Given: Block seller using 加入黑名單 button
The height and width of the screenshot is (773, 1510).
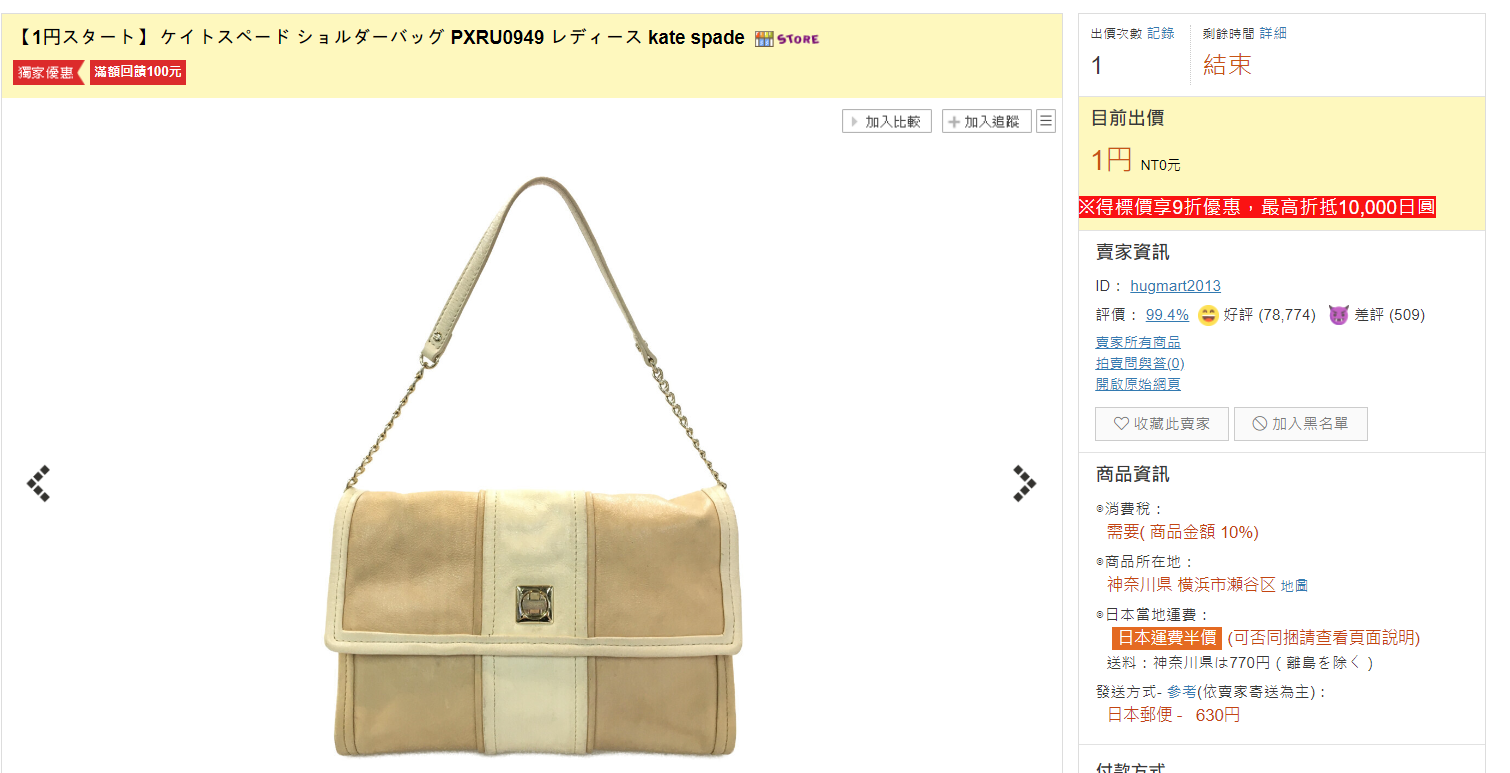Looking at the screenshot, I should (x=1300, y=424).
